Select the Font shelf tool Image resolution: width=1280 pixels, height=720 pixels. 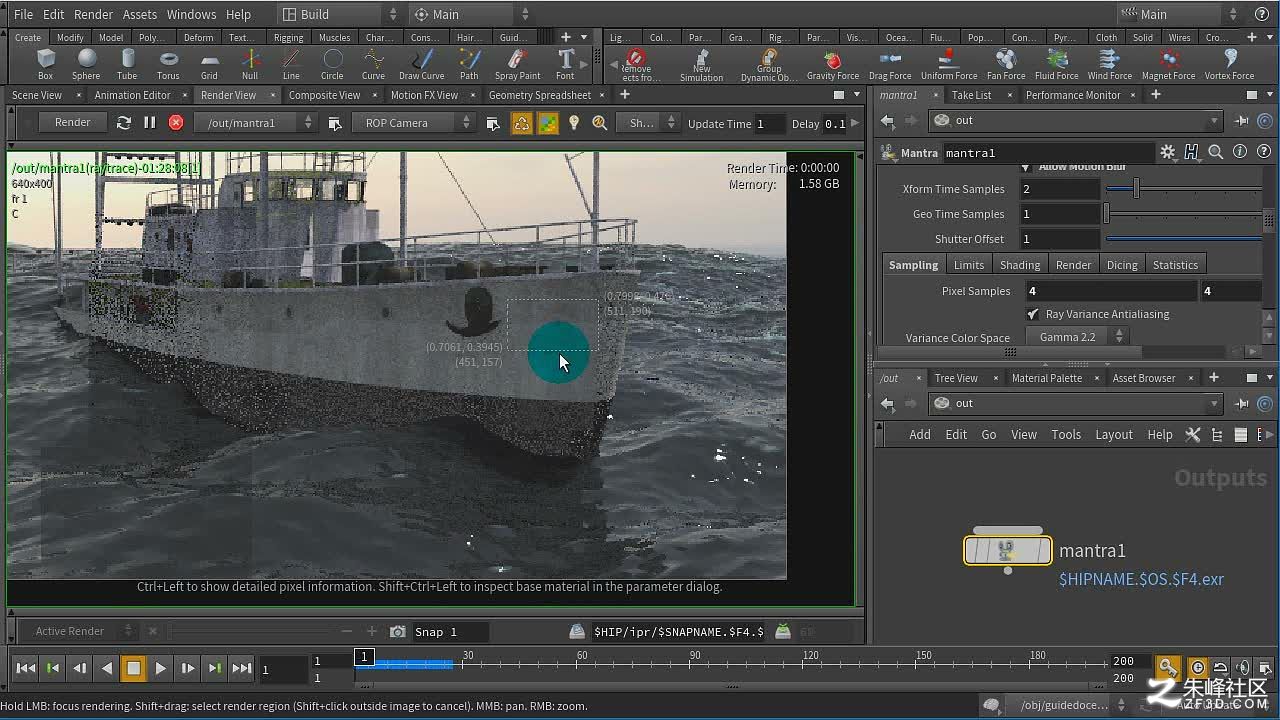coord(565,65)
